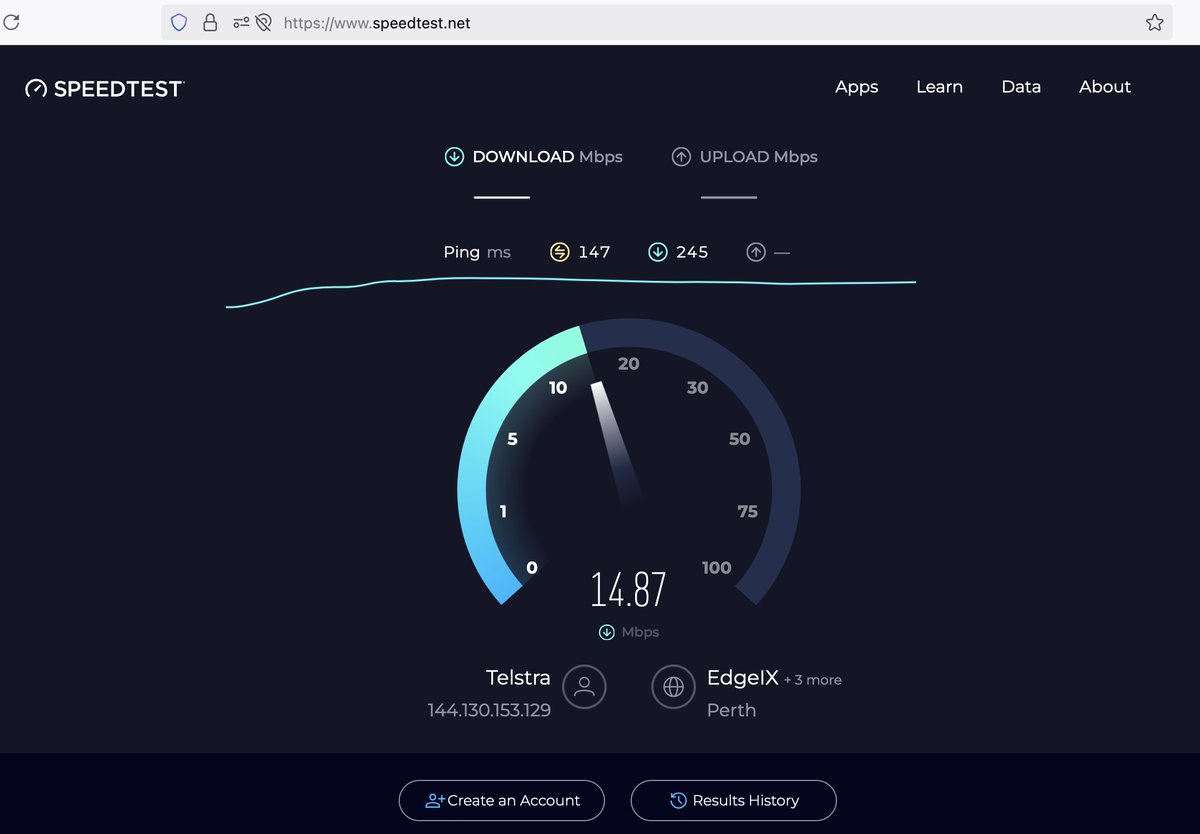The image size is (1200, 834).
Task: Click the Speedtest logo
Action: (105, 88)
